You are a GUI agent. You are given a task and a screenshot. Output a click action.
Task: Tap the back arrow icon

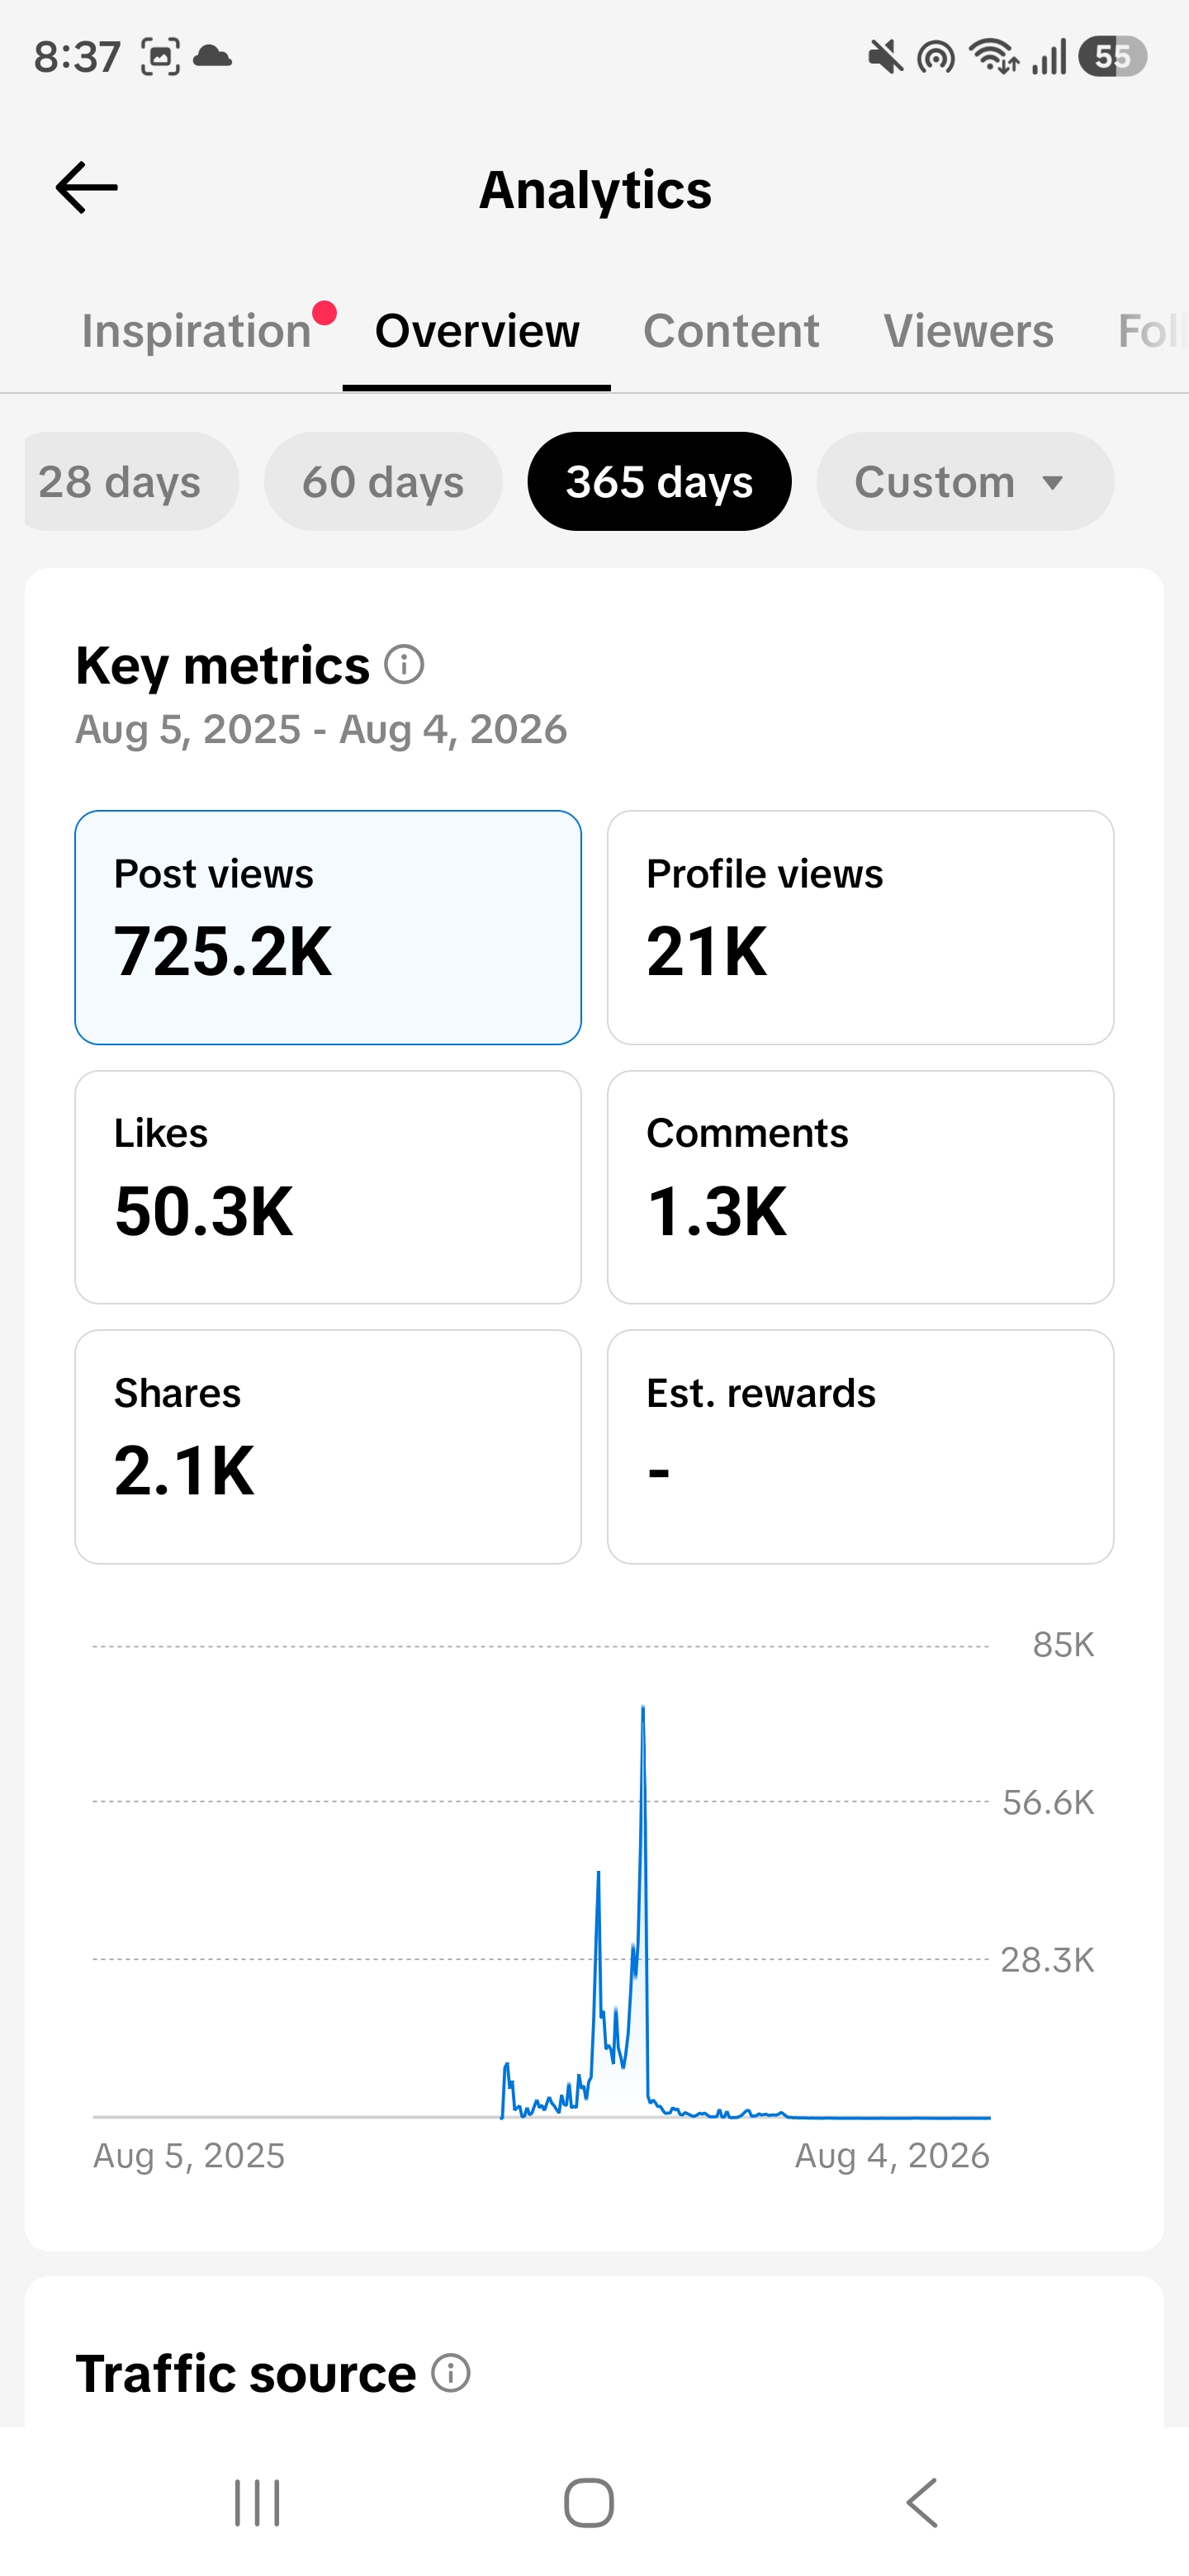click(x=86, y=188)
